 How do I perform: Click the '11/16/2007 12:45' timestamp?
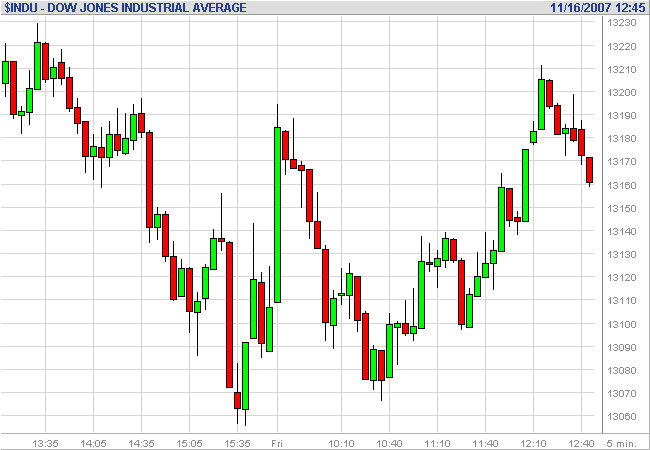click(x=597, y=7)
